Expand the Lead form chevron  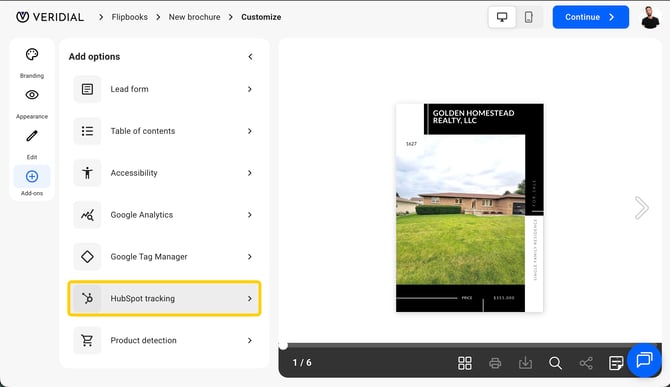250,89
